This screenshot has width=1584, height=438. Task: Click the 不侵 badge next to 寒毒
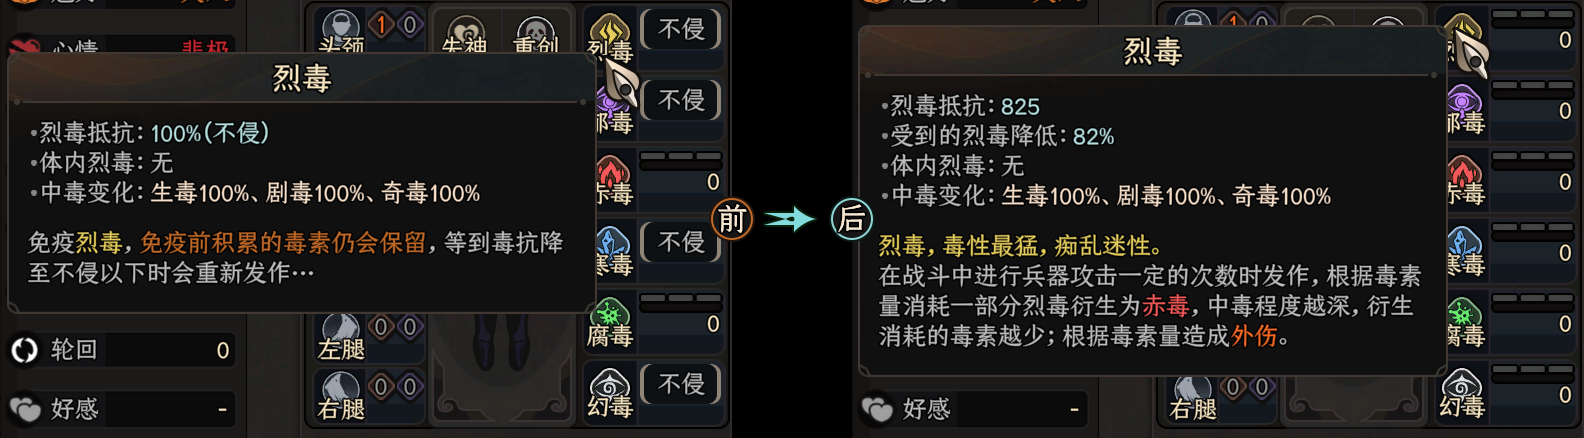pos(681,242)
